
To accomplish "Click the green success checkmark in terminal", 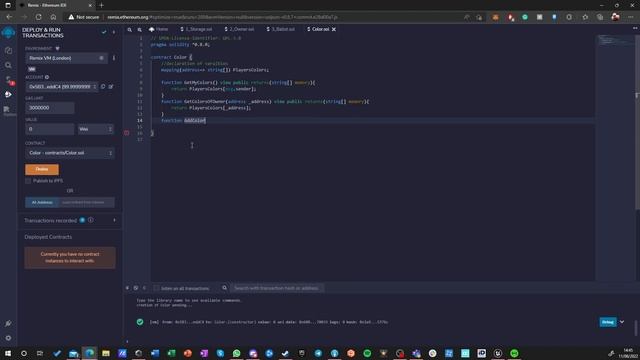I will [140, 322].
